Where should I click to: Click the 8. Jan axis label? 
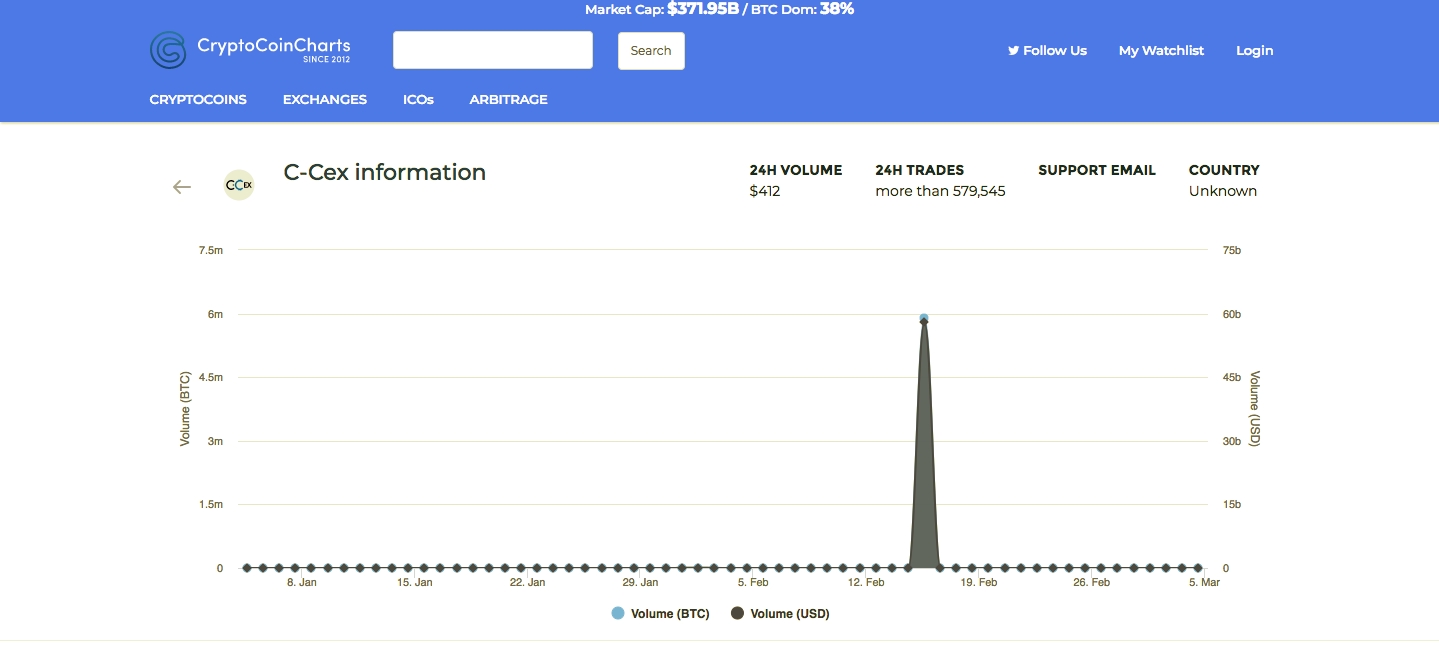(301, 582)
